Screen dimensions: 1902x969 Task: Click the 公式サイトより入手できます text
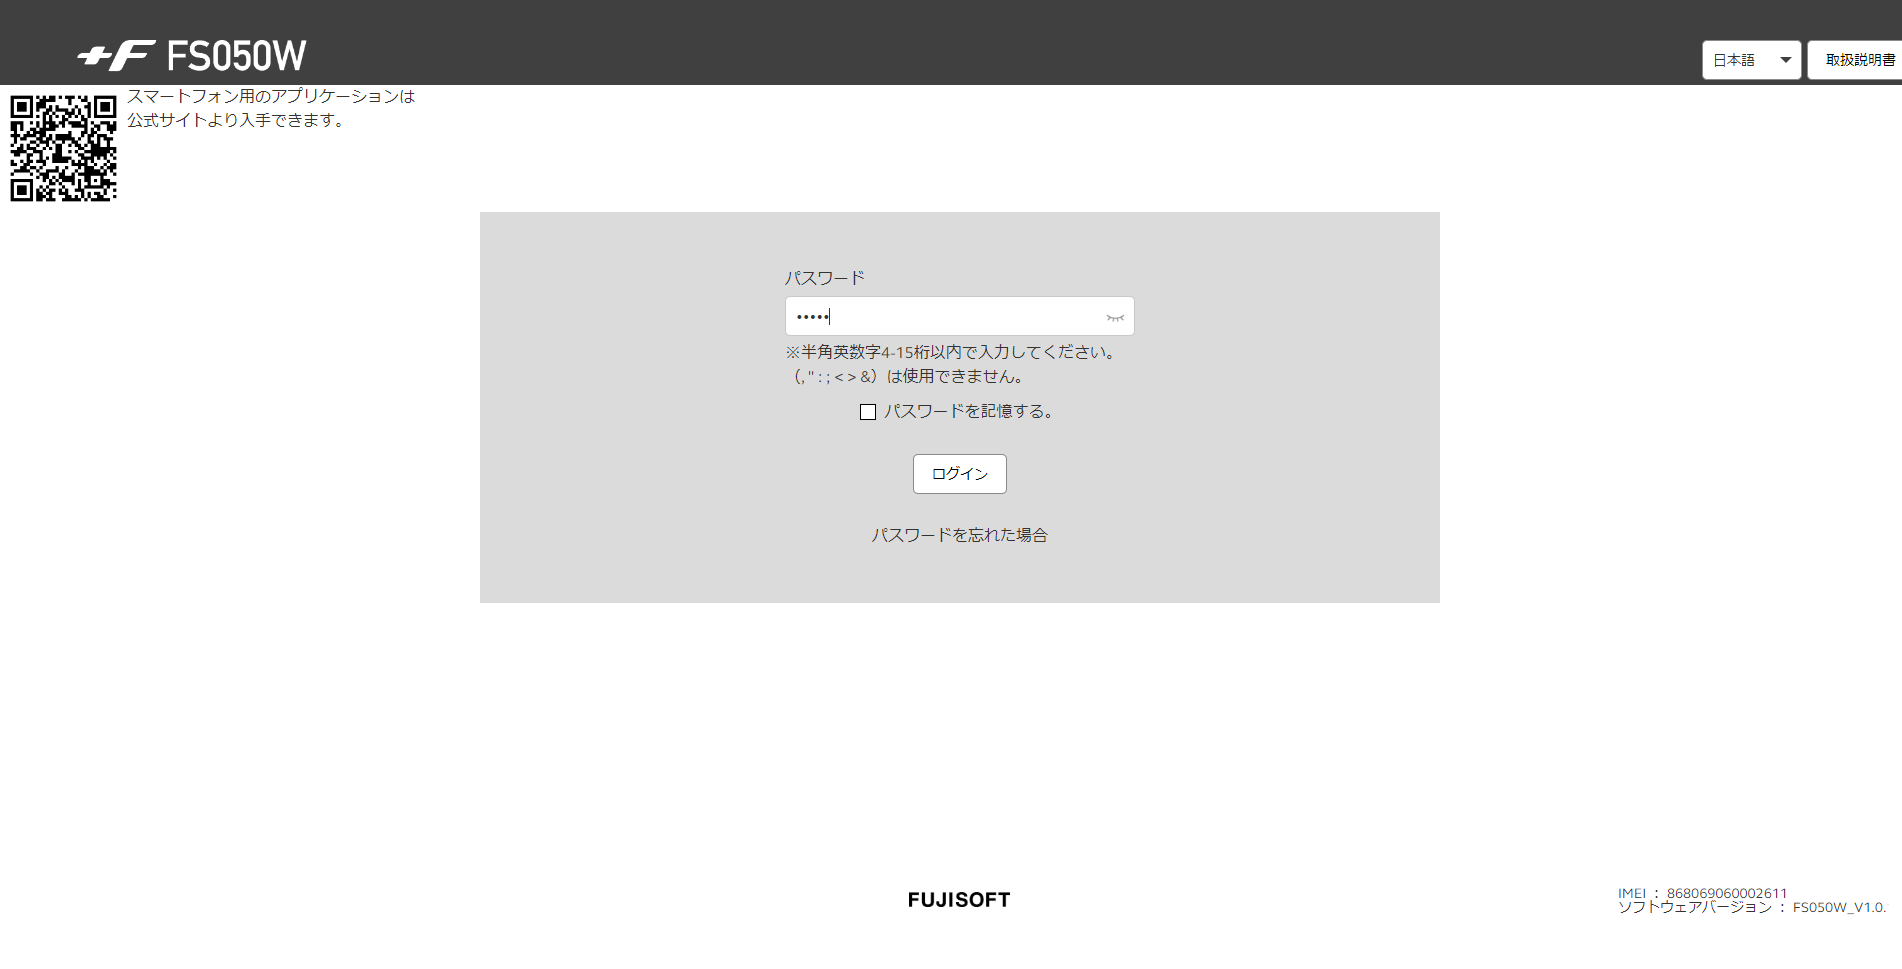click(236, 120)
